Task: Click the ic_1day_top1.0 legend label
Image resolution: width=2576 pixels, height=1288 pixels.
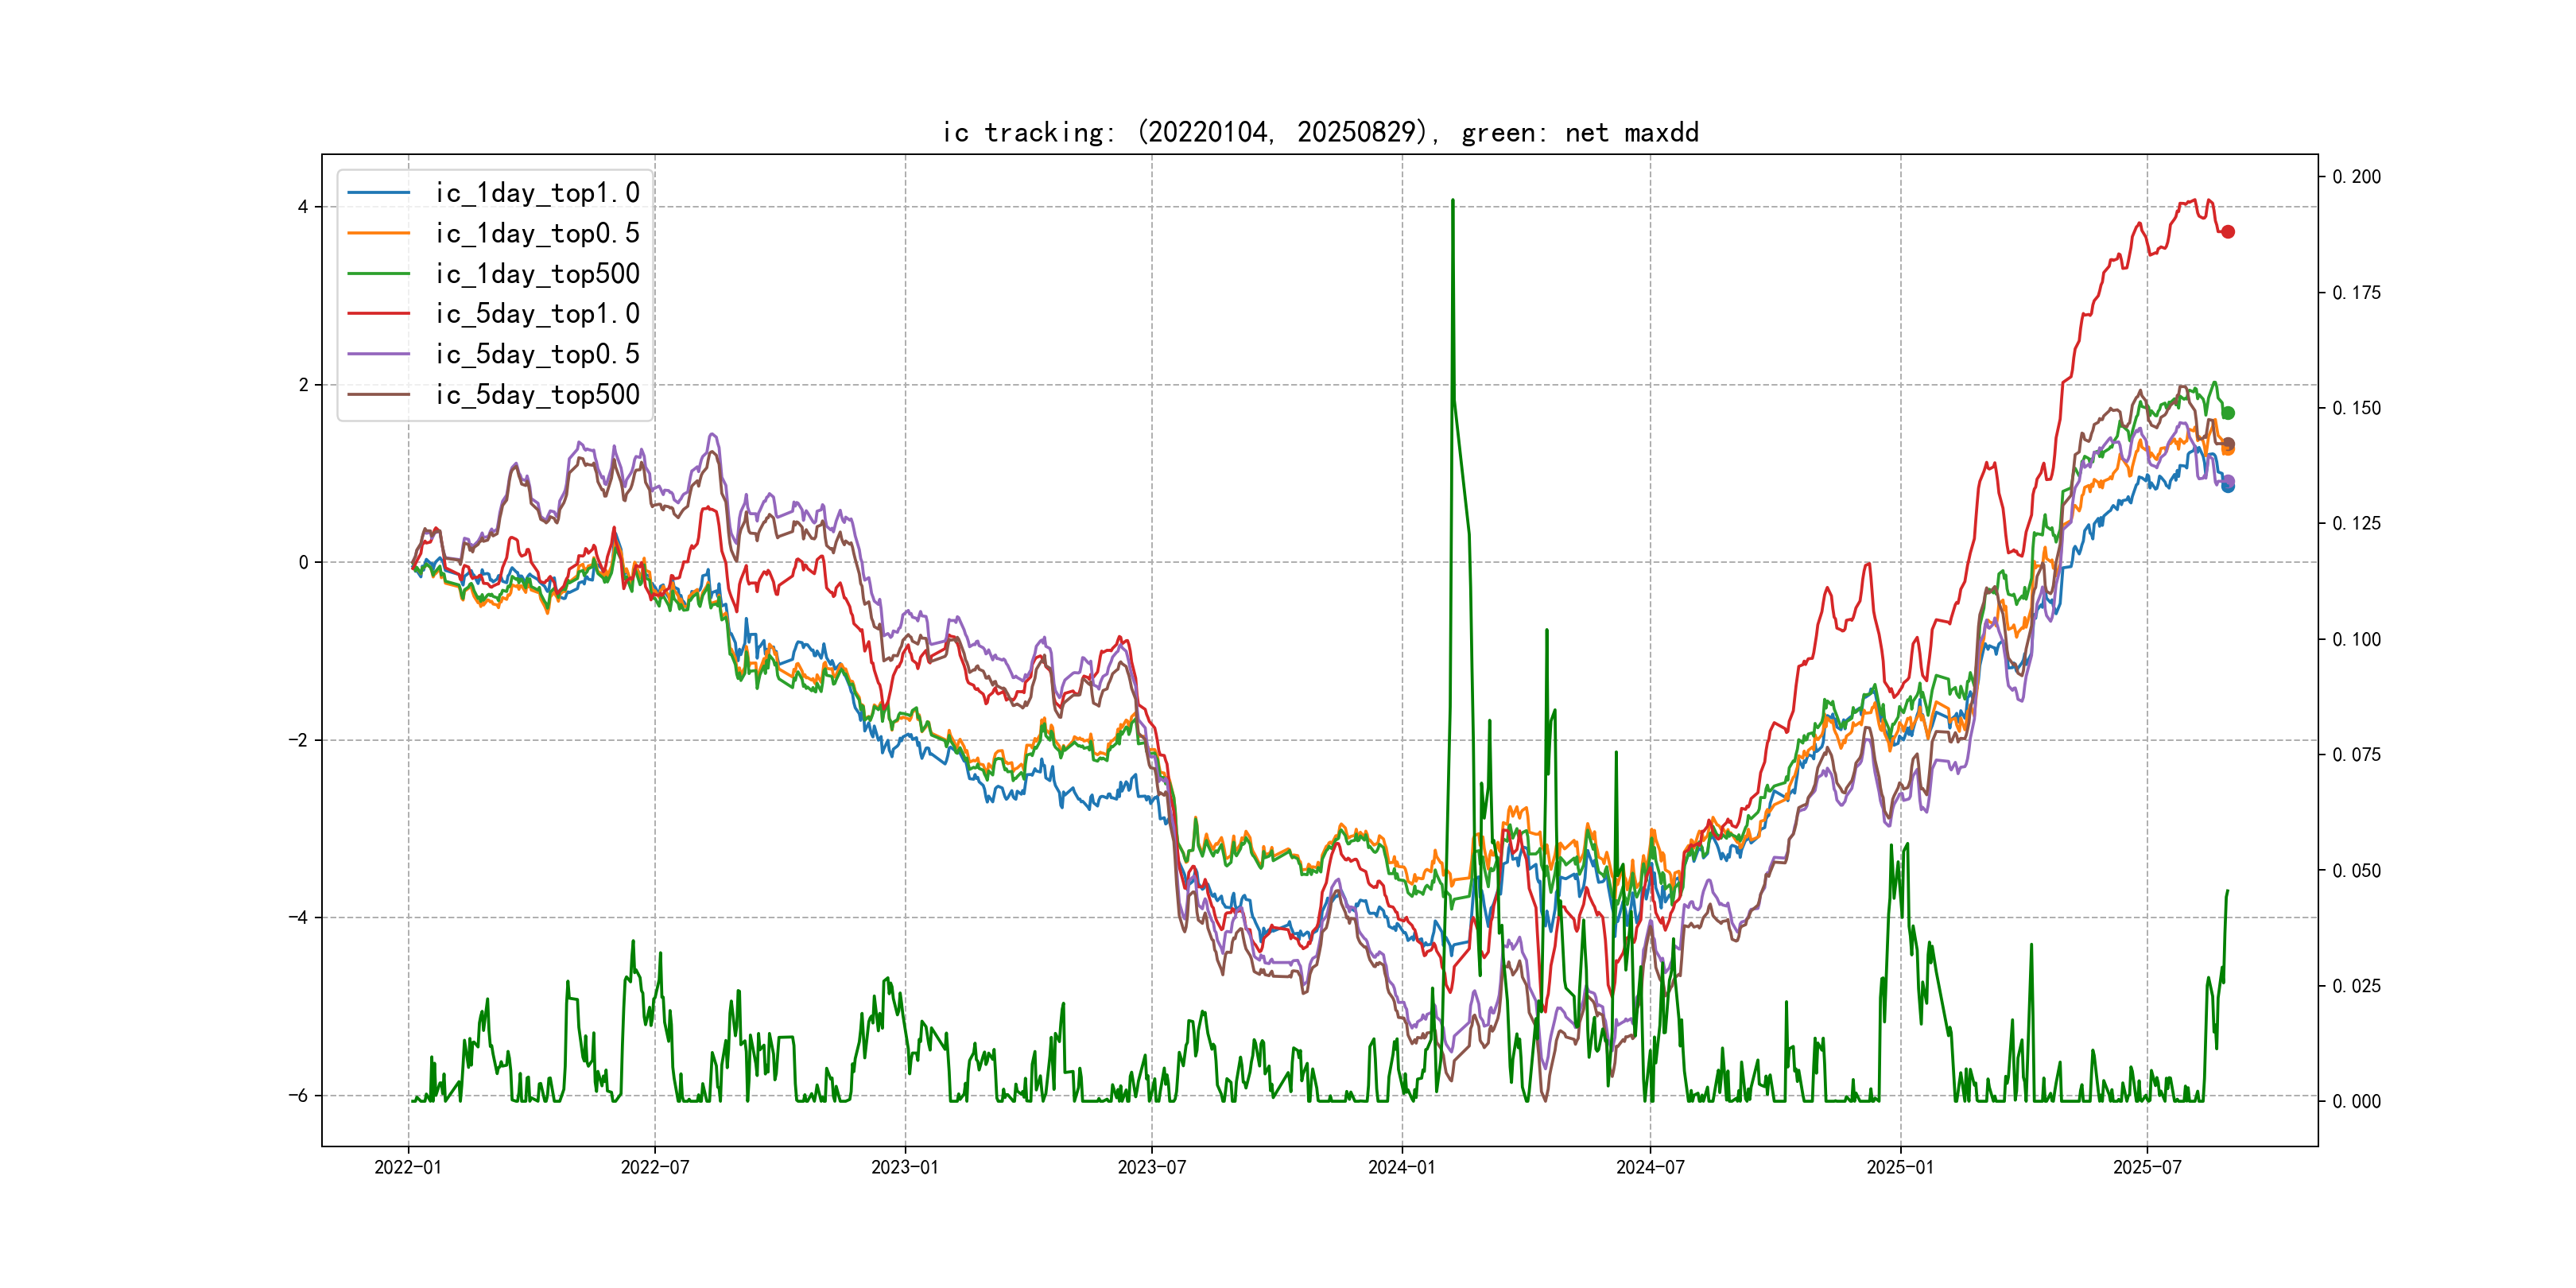Action: pyautogui.click(x=537, y=192)
